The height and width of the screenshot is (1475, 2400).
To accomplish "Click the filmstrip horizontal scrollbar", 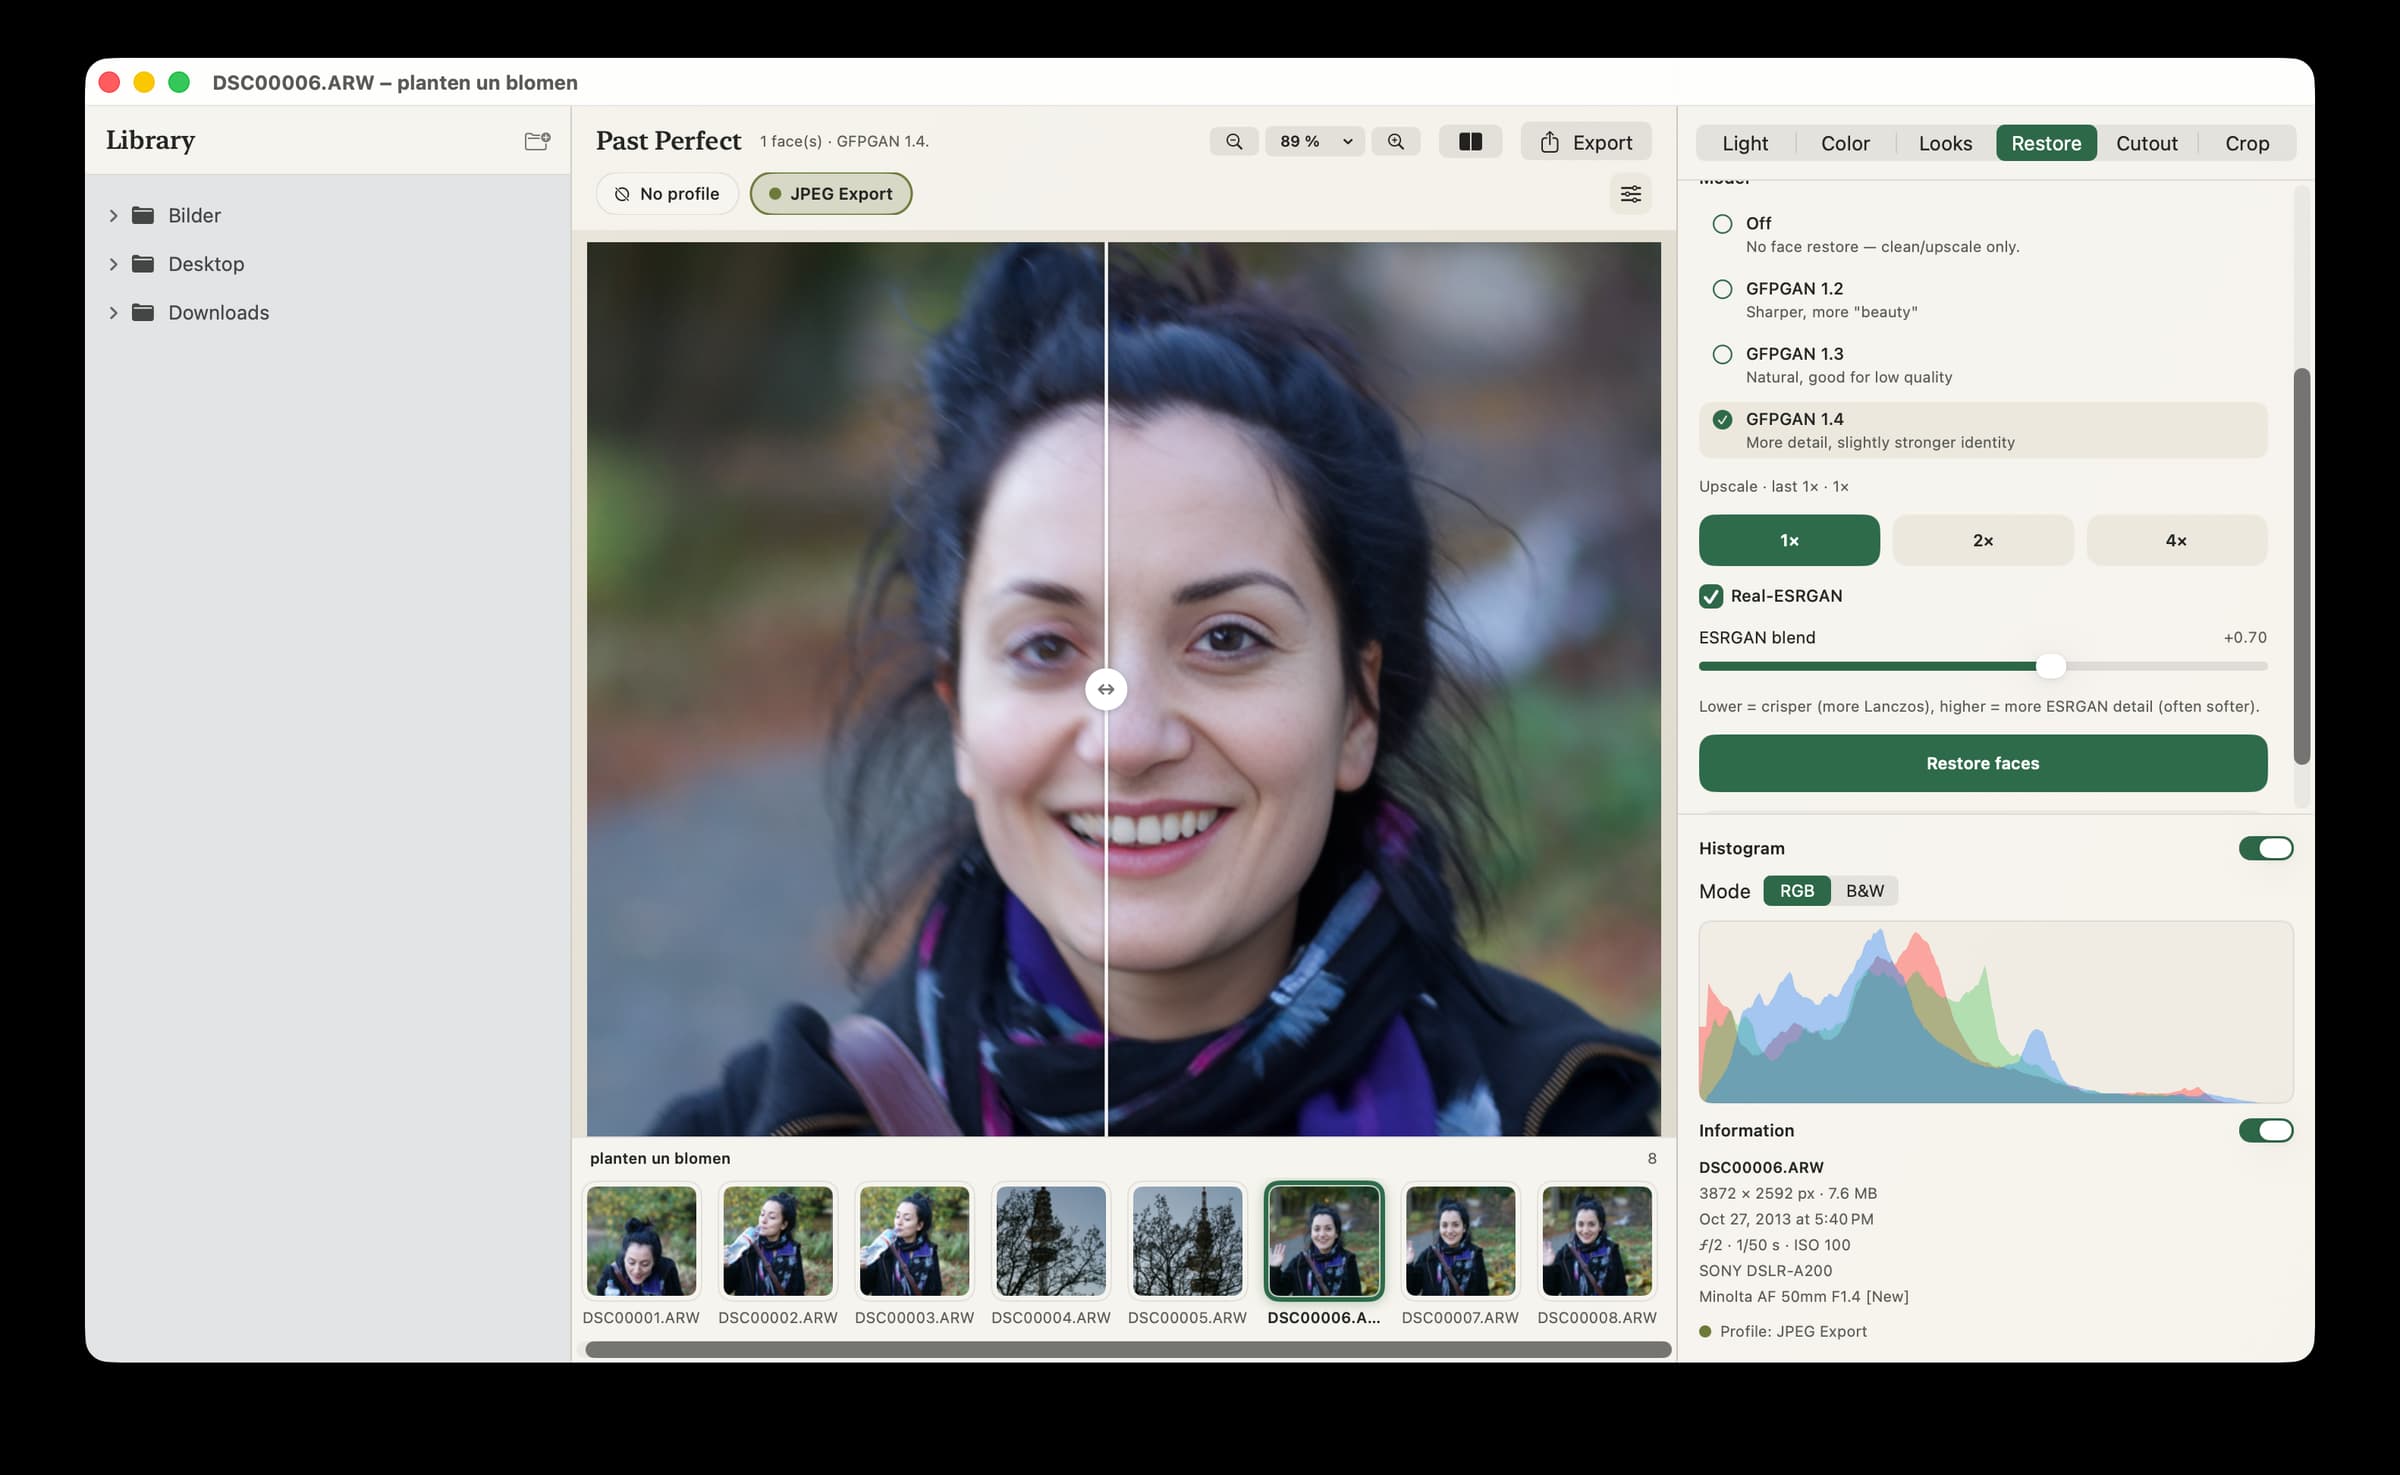I will [1128, 1349].
